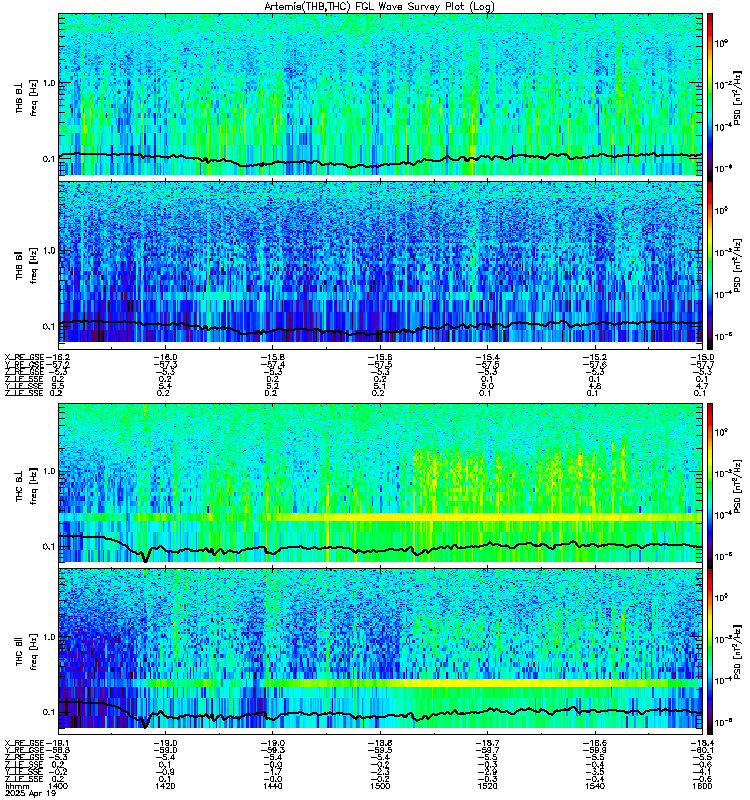The image size is (750, 800).
Task: Click the THB X_RE_GSE value -16.2
Action: [57, 357]
